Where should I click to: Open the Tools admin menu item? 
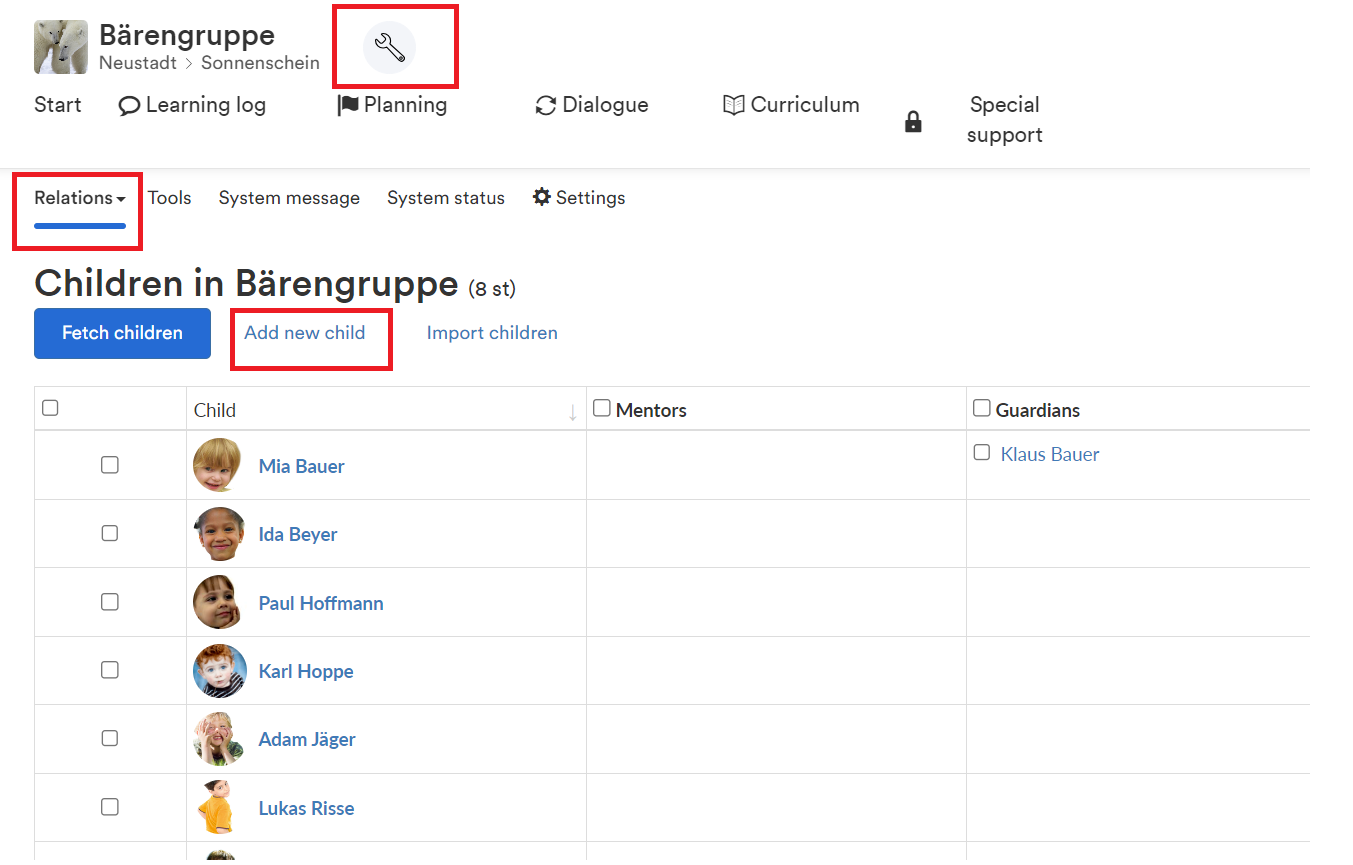pos(170,198)
